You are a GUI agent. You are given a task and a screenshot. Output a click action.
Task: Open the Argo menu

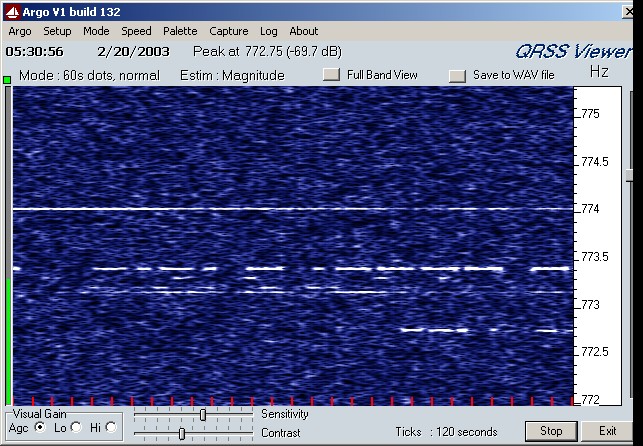20,31
